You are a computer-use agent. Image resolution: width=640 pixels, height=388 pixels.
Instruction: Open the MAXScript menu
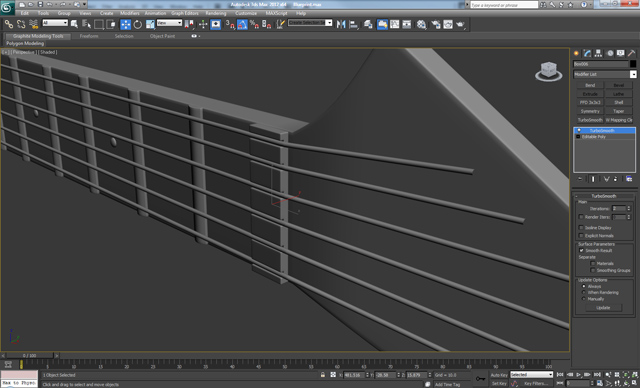[276, 13]
